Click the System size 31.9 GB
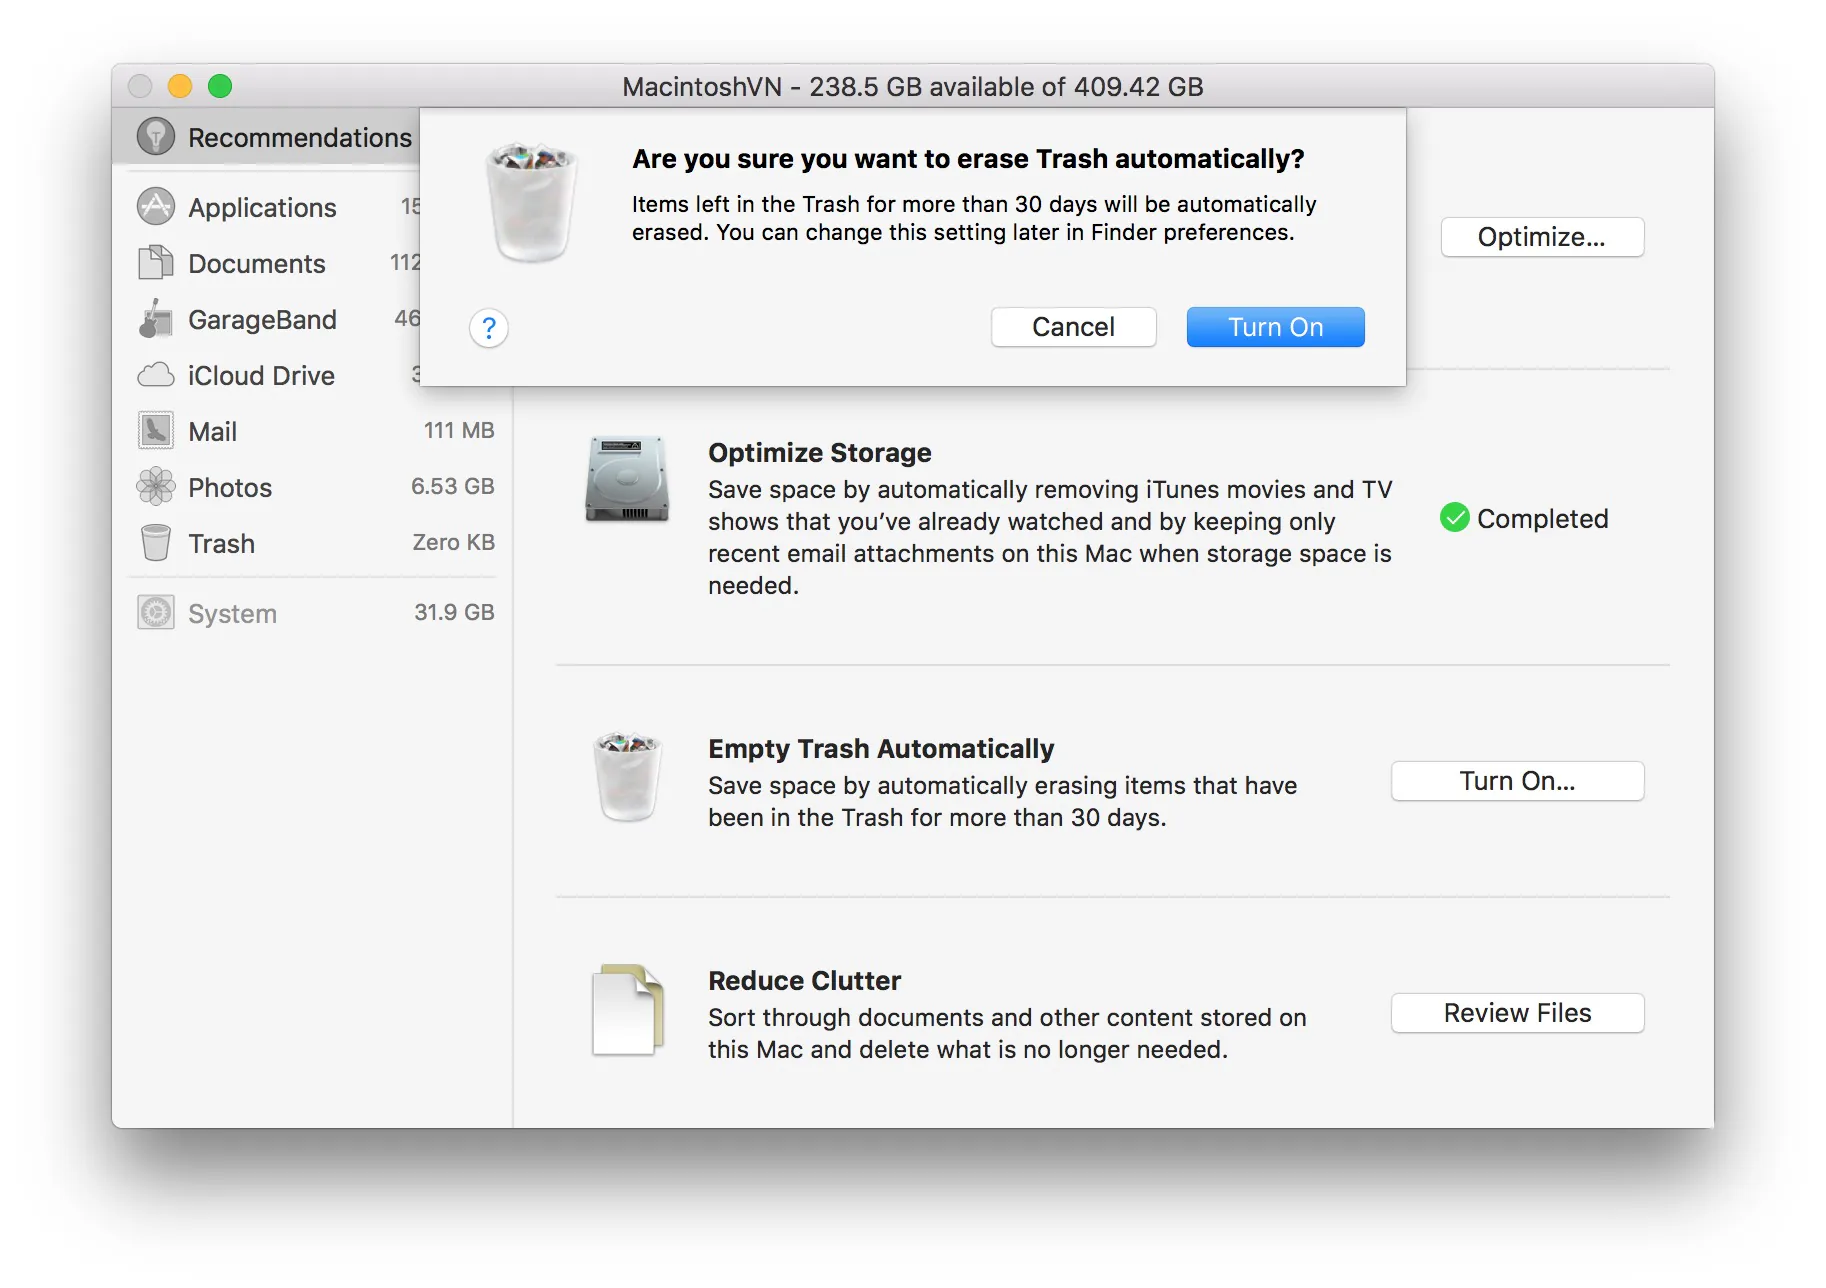1826x1288 pixels. 455,612
